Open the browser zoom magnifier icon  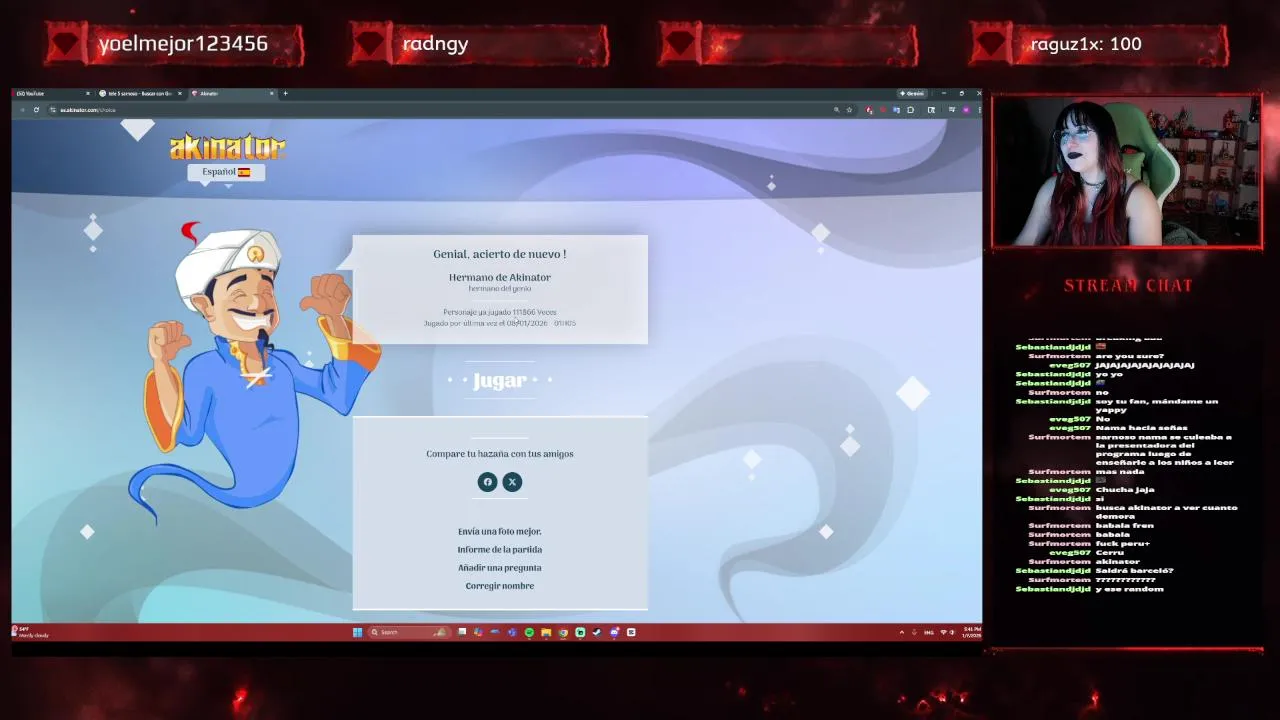click(836, 109)
